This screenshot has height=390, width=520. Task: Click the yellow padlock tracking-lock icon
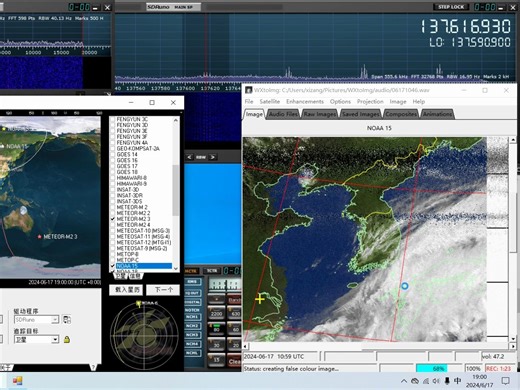click(x=67, y=340)
